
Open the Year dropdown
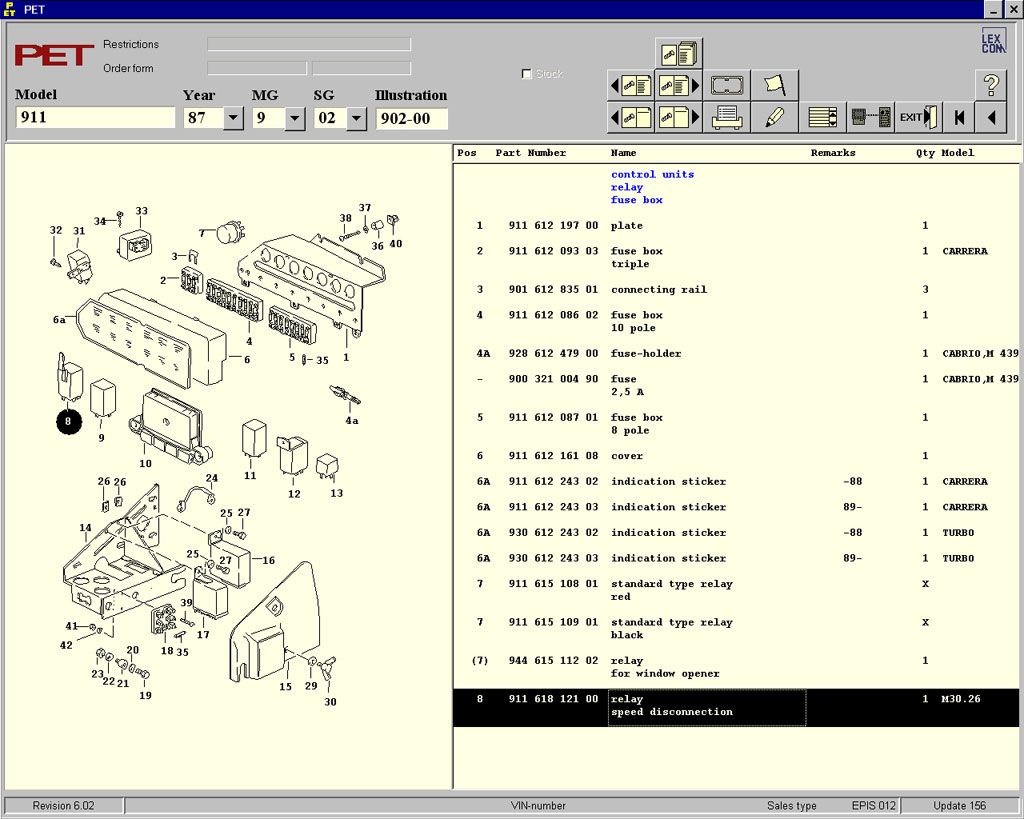coord(233,118)
